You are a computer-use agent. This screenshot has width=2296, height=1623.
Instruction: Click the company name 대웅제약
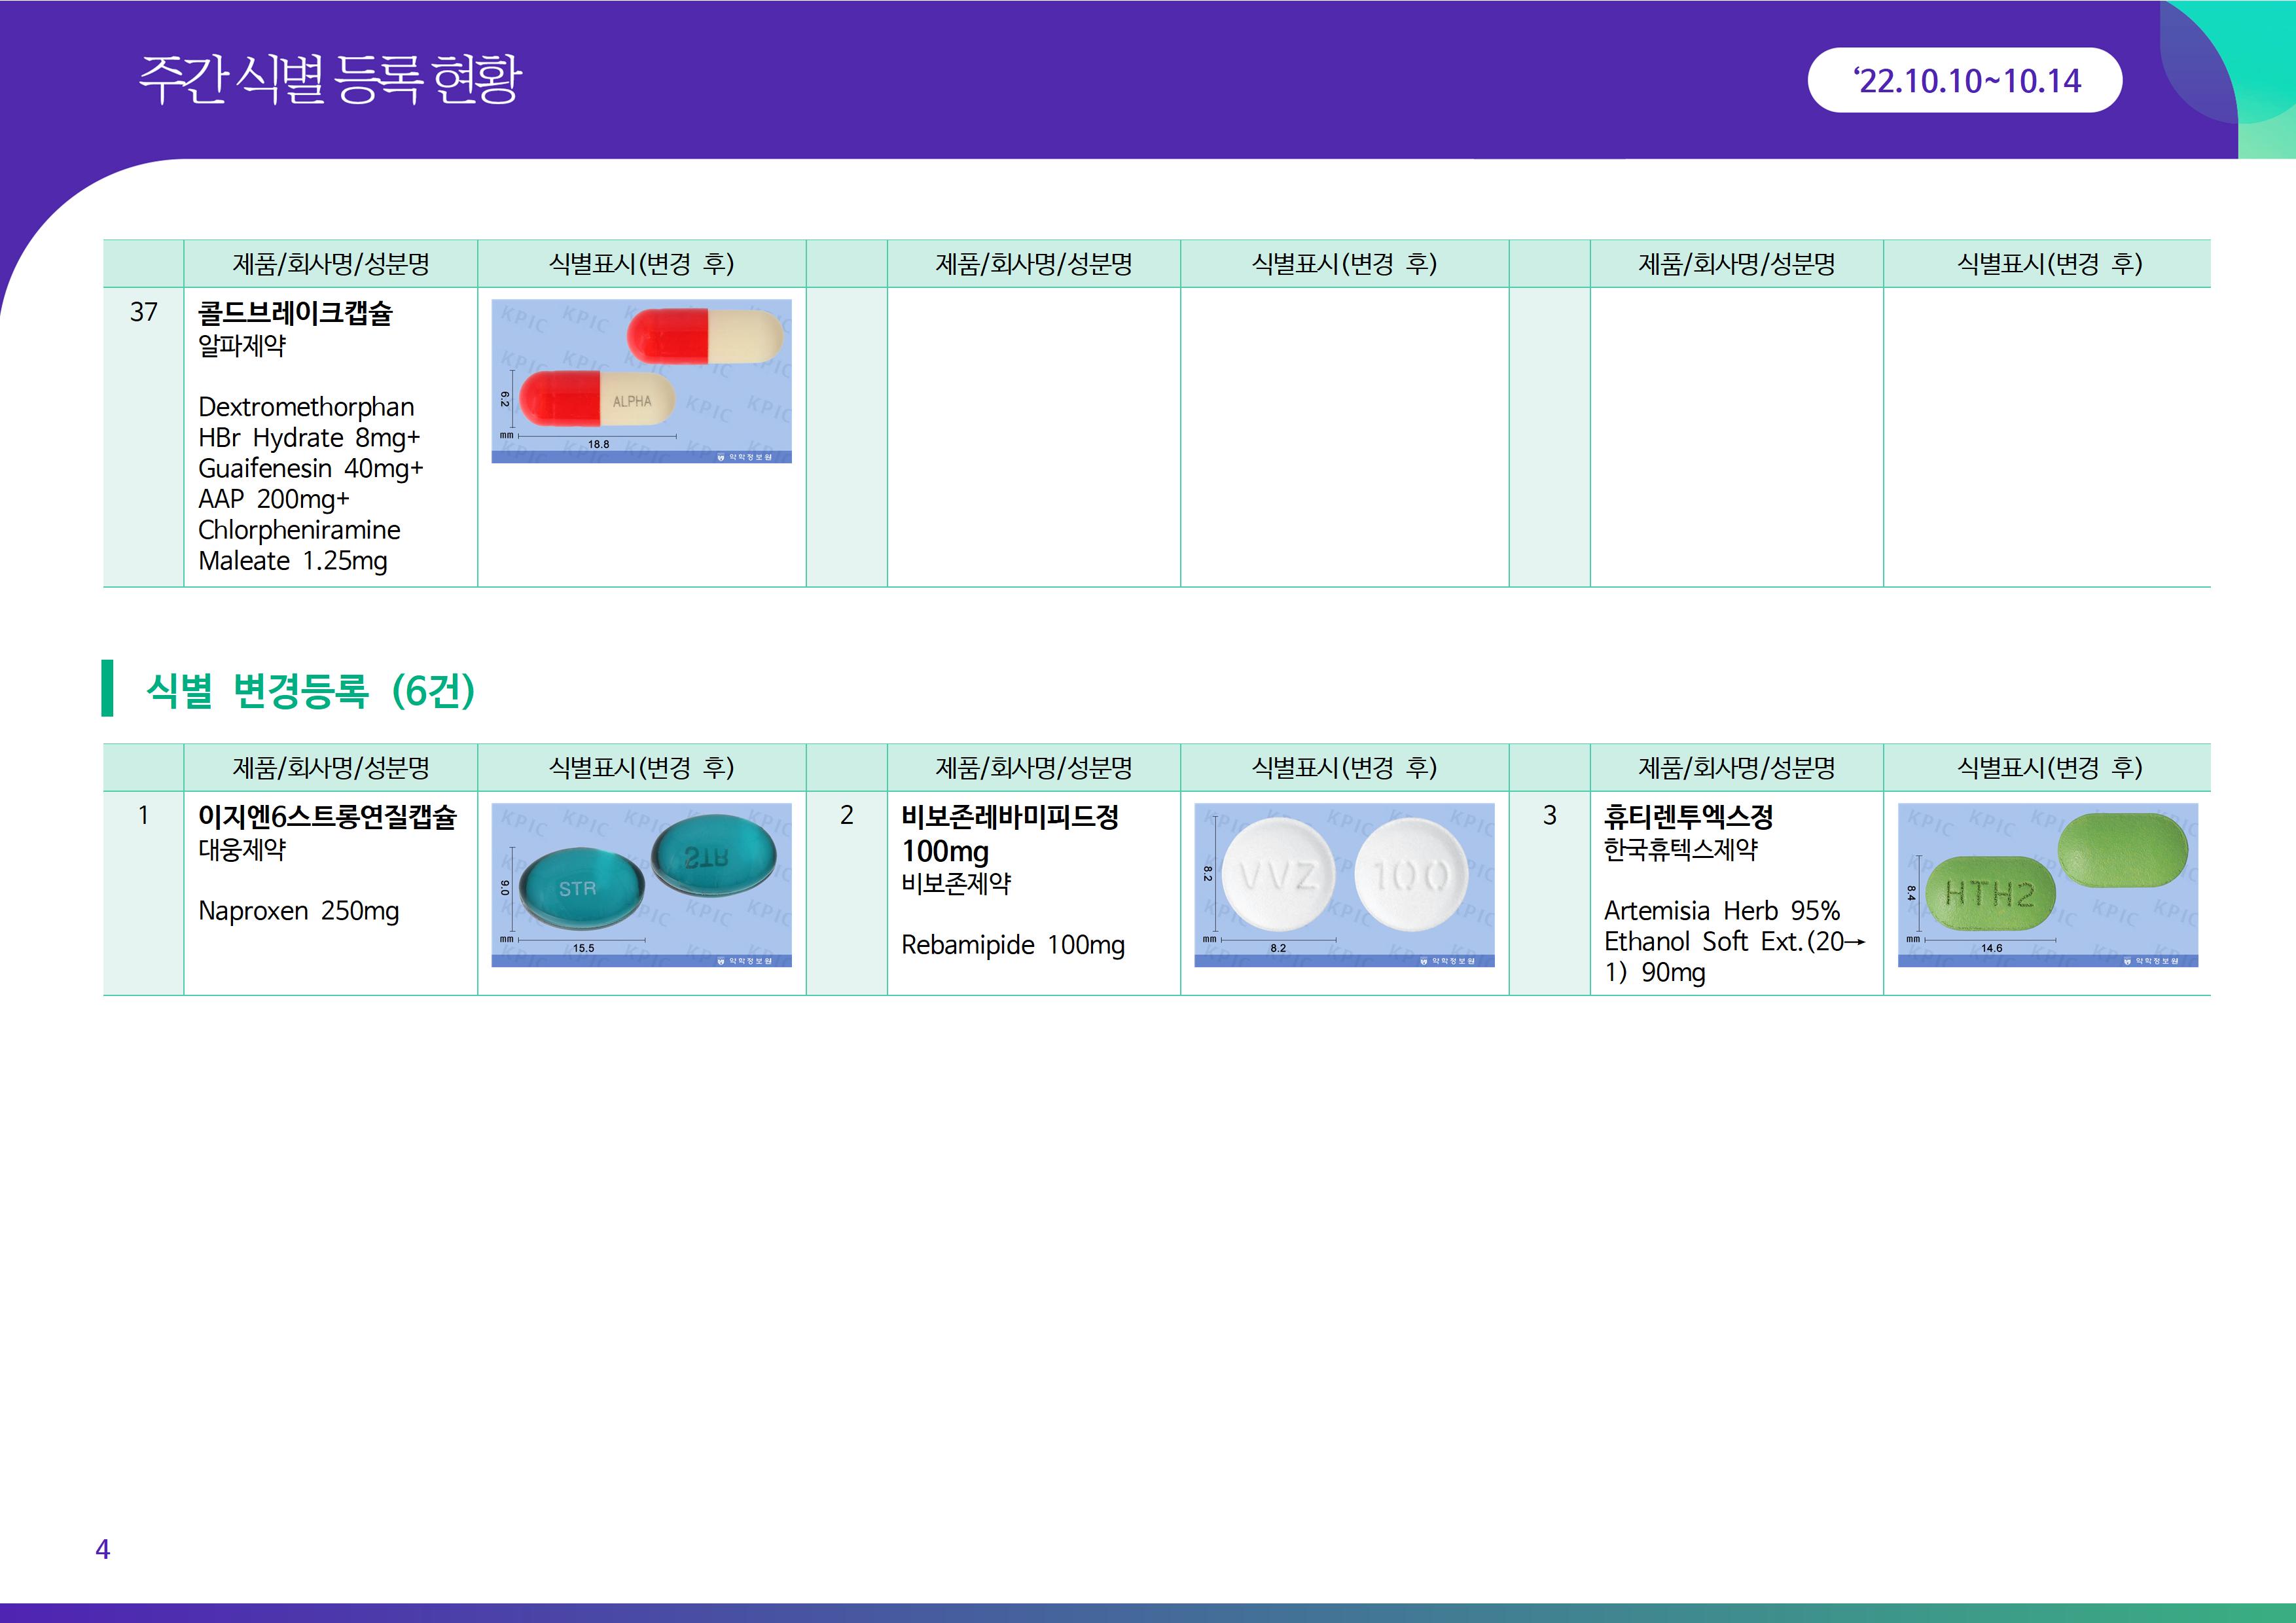(242, 850)
